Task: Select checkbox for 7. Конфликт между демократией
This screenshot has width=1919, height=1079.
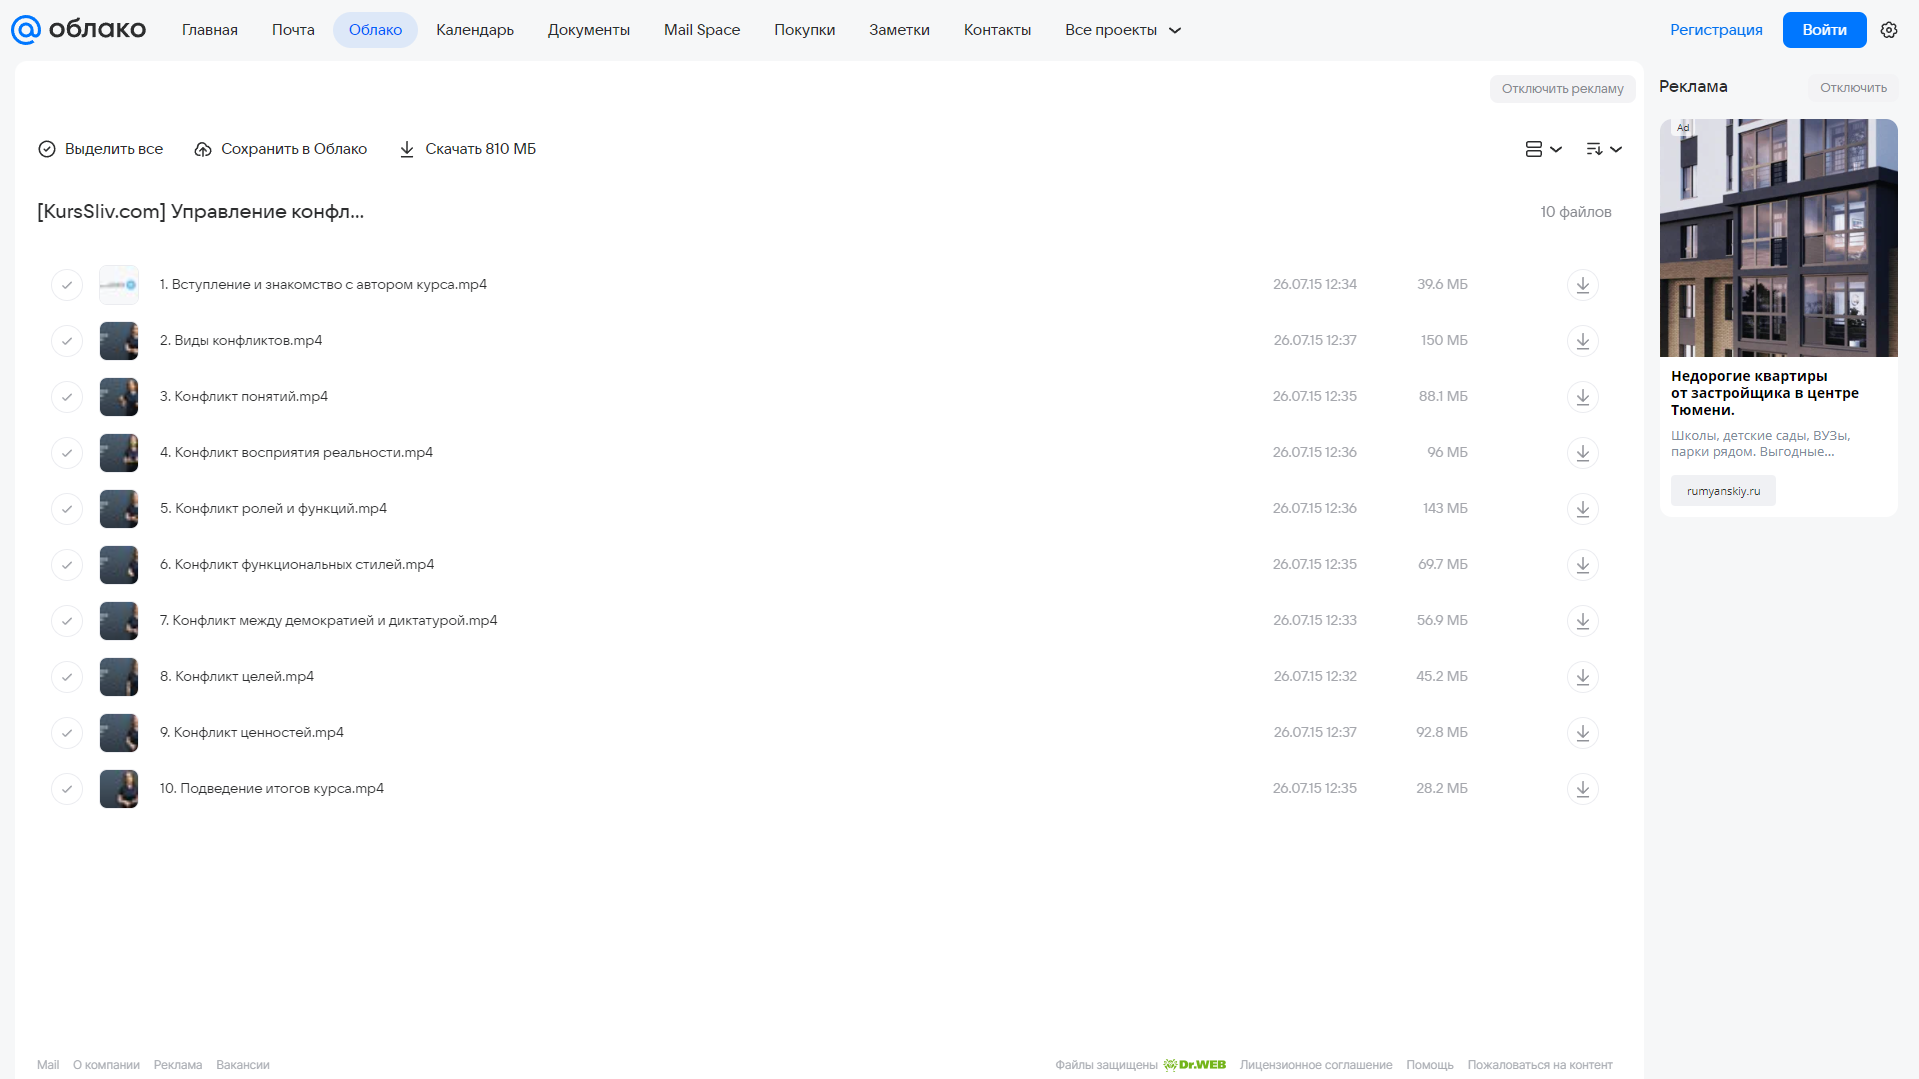Action: (67, 621)
